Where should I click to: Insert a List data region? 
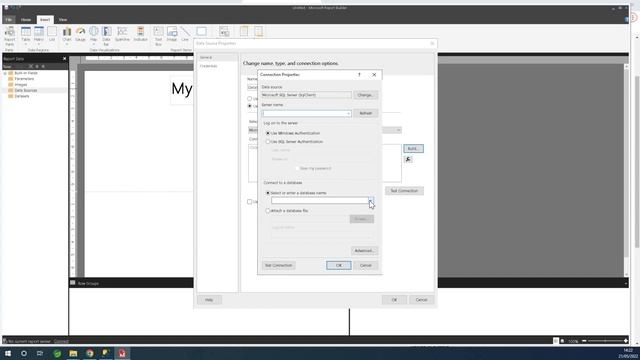52,34
